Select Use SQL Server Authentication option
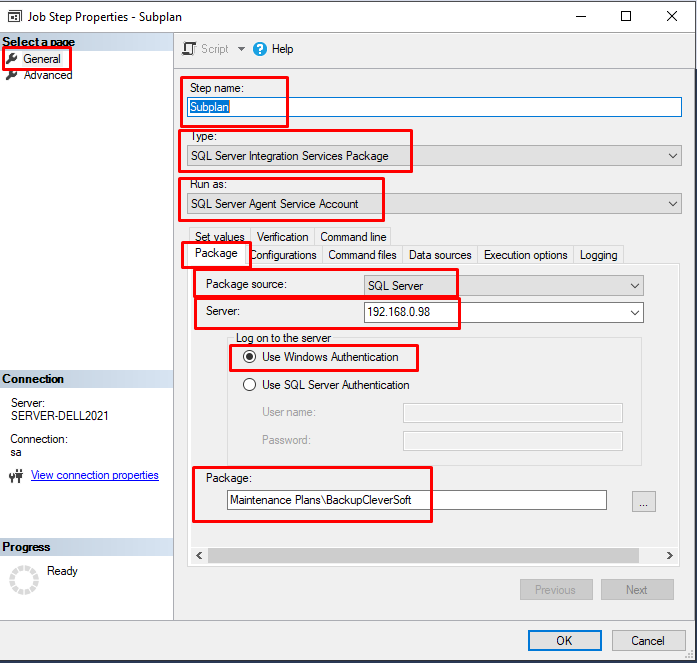The height and width of the screenshot is (663, 697). (250, 385)
